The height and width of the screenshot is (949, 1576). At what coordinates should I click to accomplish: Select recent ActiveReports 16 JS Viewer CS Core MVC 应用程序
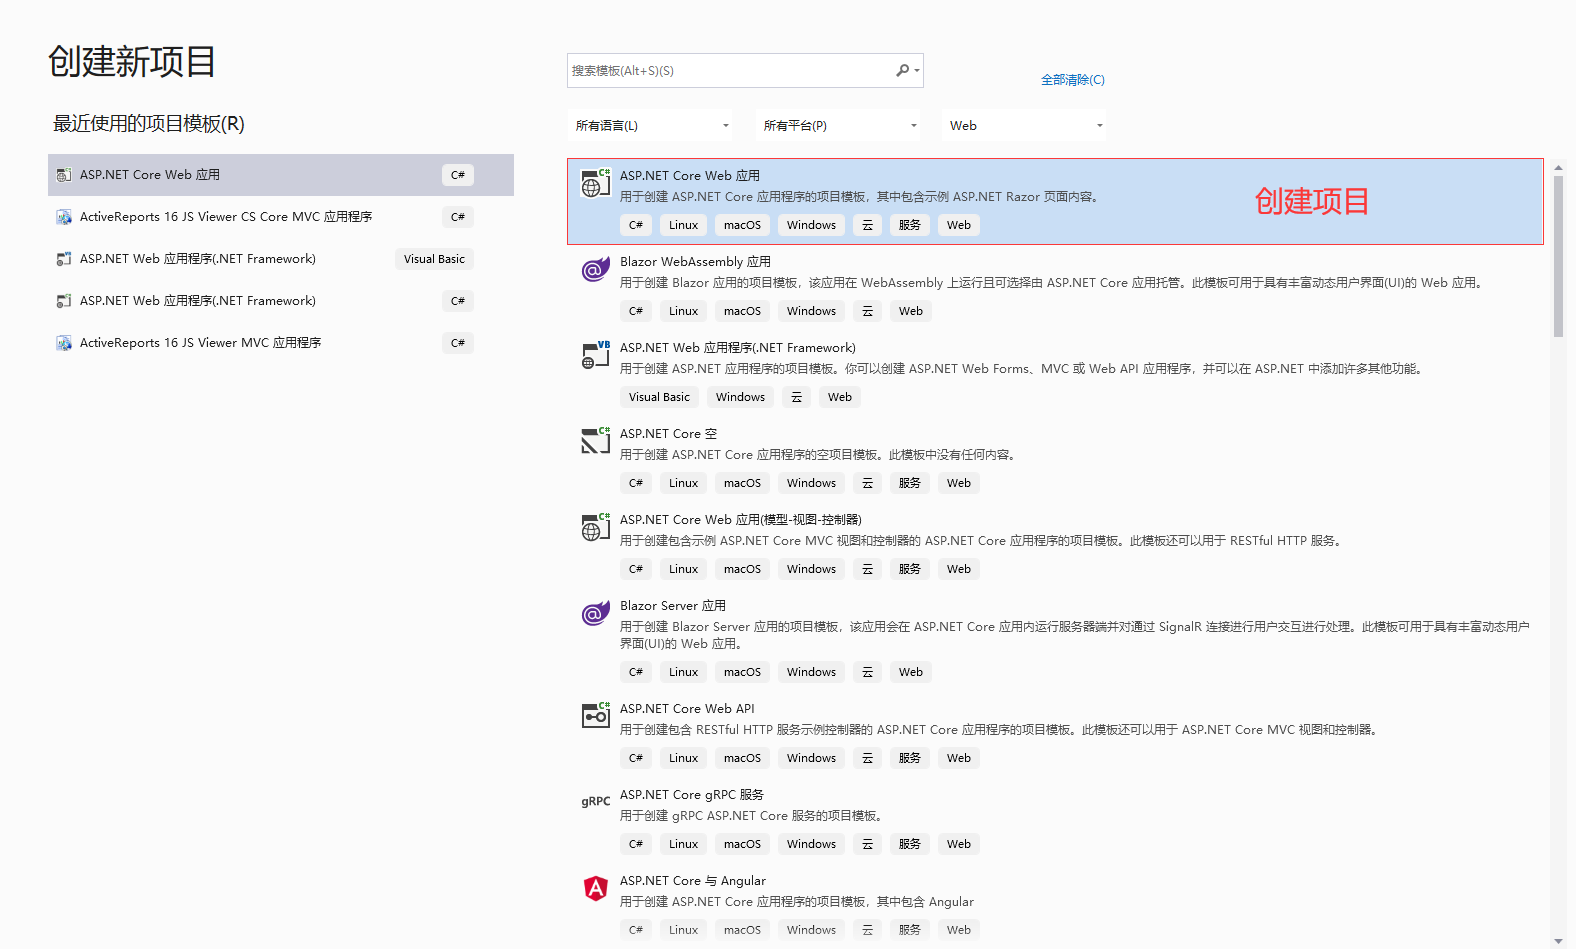coord(281,217)
